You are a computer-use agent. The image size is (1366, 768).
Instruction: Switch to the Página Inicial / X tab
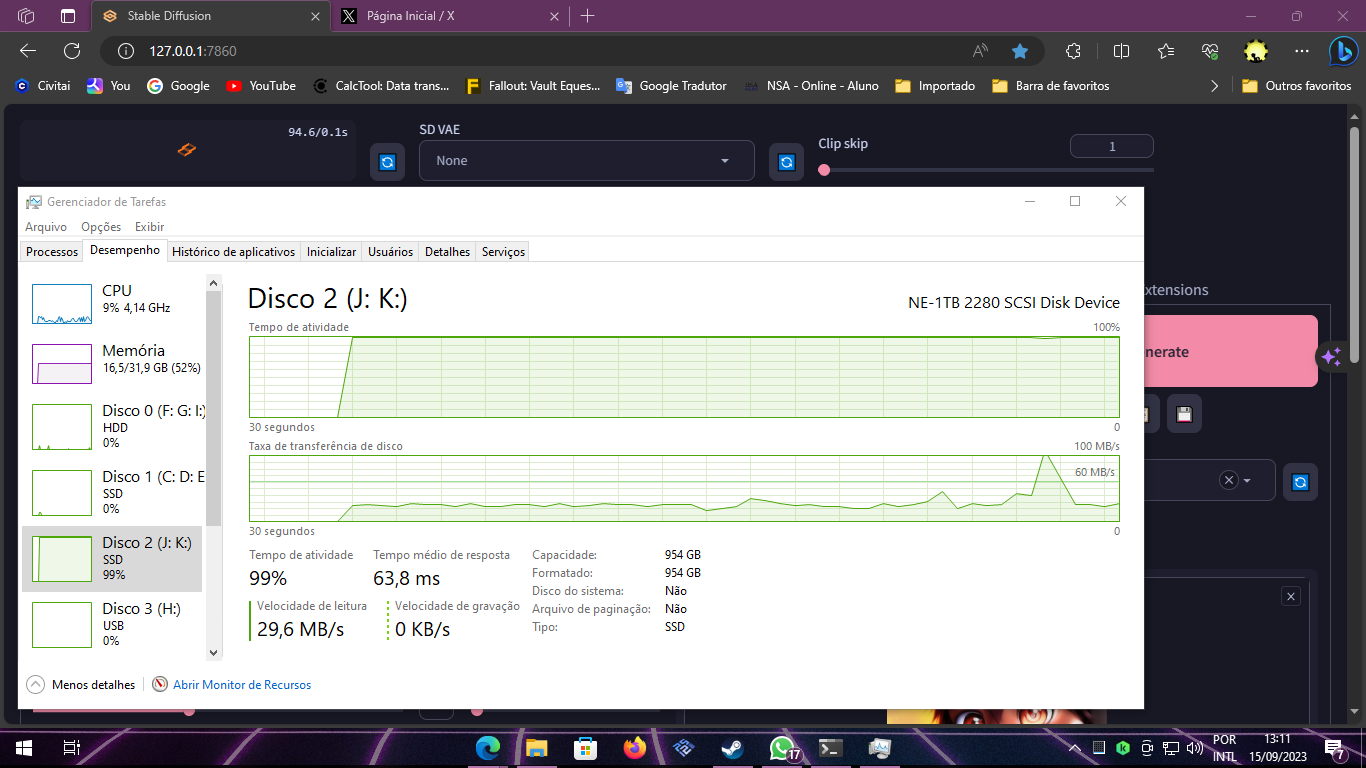click(x=448, y=16)
